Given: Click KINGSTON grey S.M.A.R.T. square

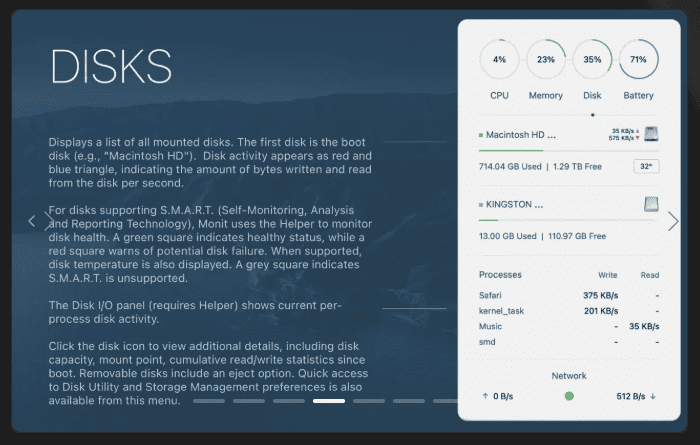Looking at the screenshot, I should 481,205.
